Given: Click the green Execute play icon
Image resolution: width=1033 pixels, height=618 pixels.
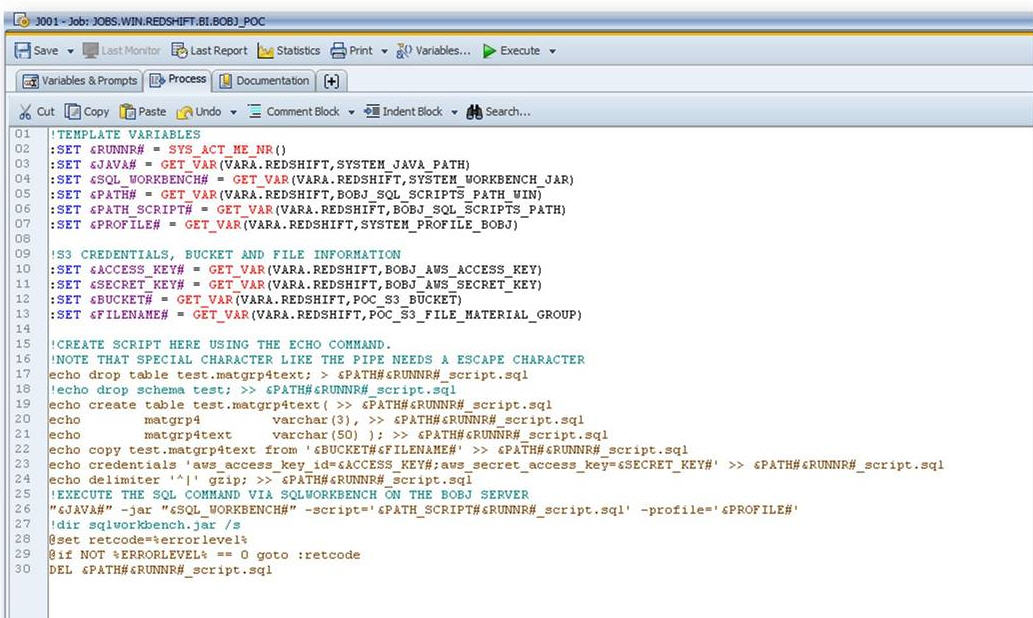Looking at the screenshot, I should [489, 51].
